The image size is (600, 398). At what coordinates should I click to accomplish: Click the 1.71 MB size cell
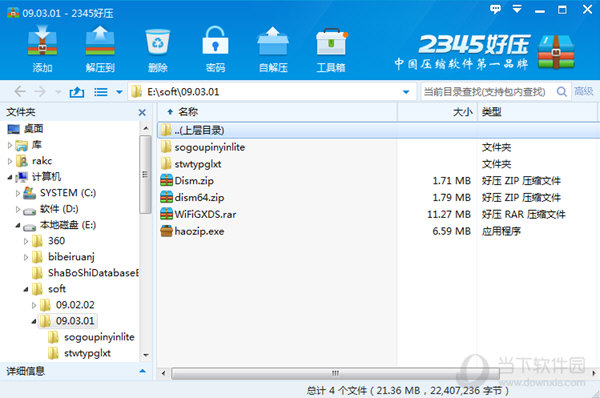coord(452,181)
